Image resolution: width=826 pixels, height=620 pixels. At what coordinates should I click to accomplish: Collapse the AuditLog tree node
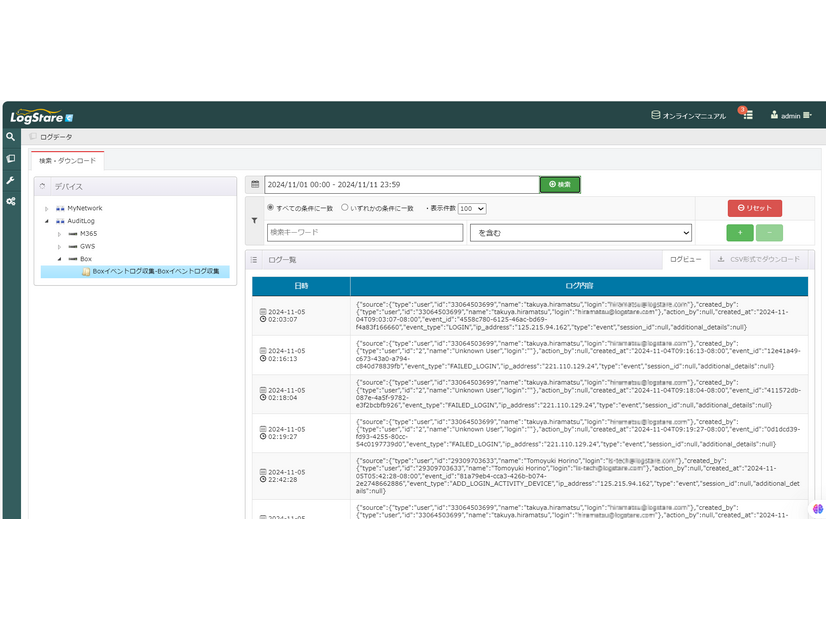(x=46, y=221)
